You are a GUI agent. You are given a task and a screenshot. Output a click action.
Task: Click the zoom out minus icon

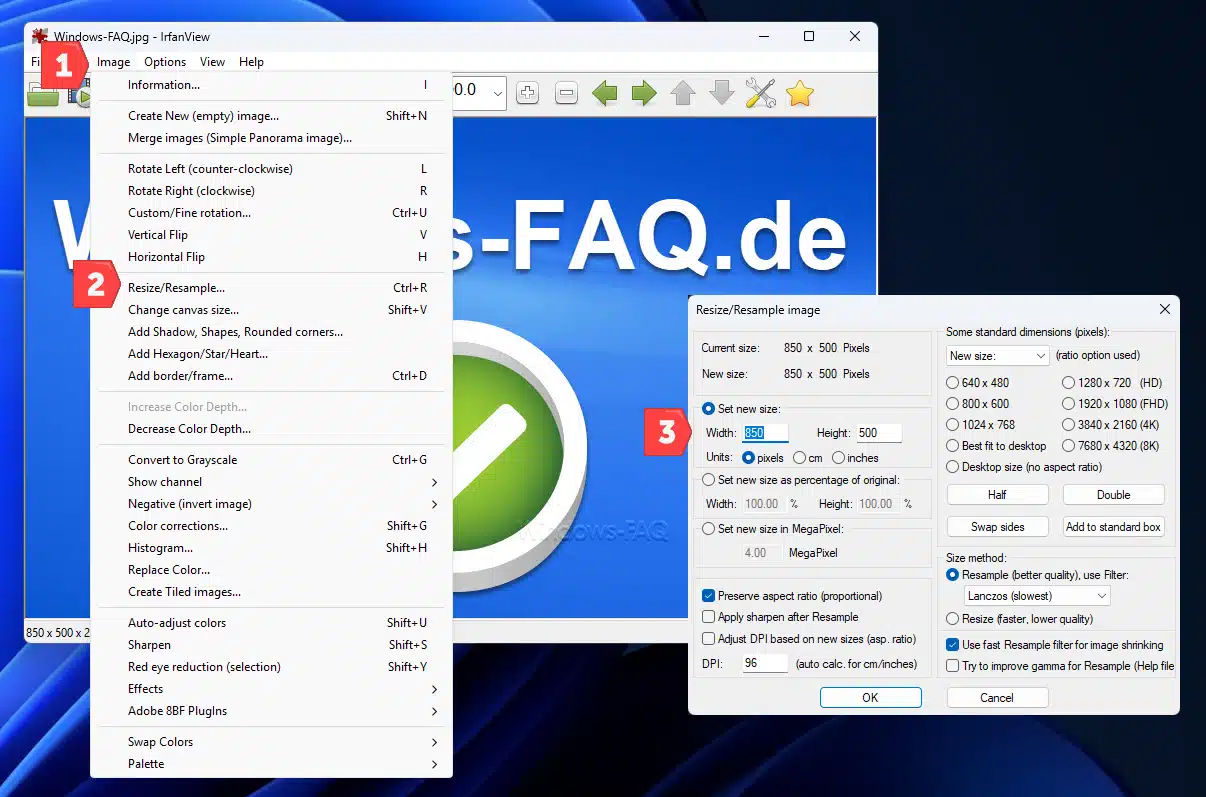pyautogui.click(x=566, y=93)
